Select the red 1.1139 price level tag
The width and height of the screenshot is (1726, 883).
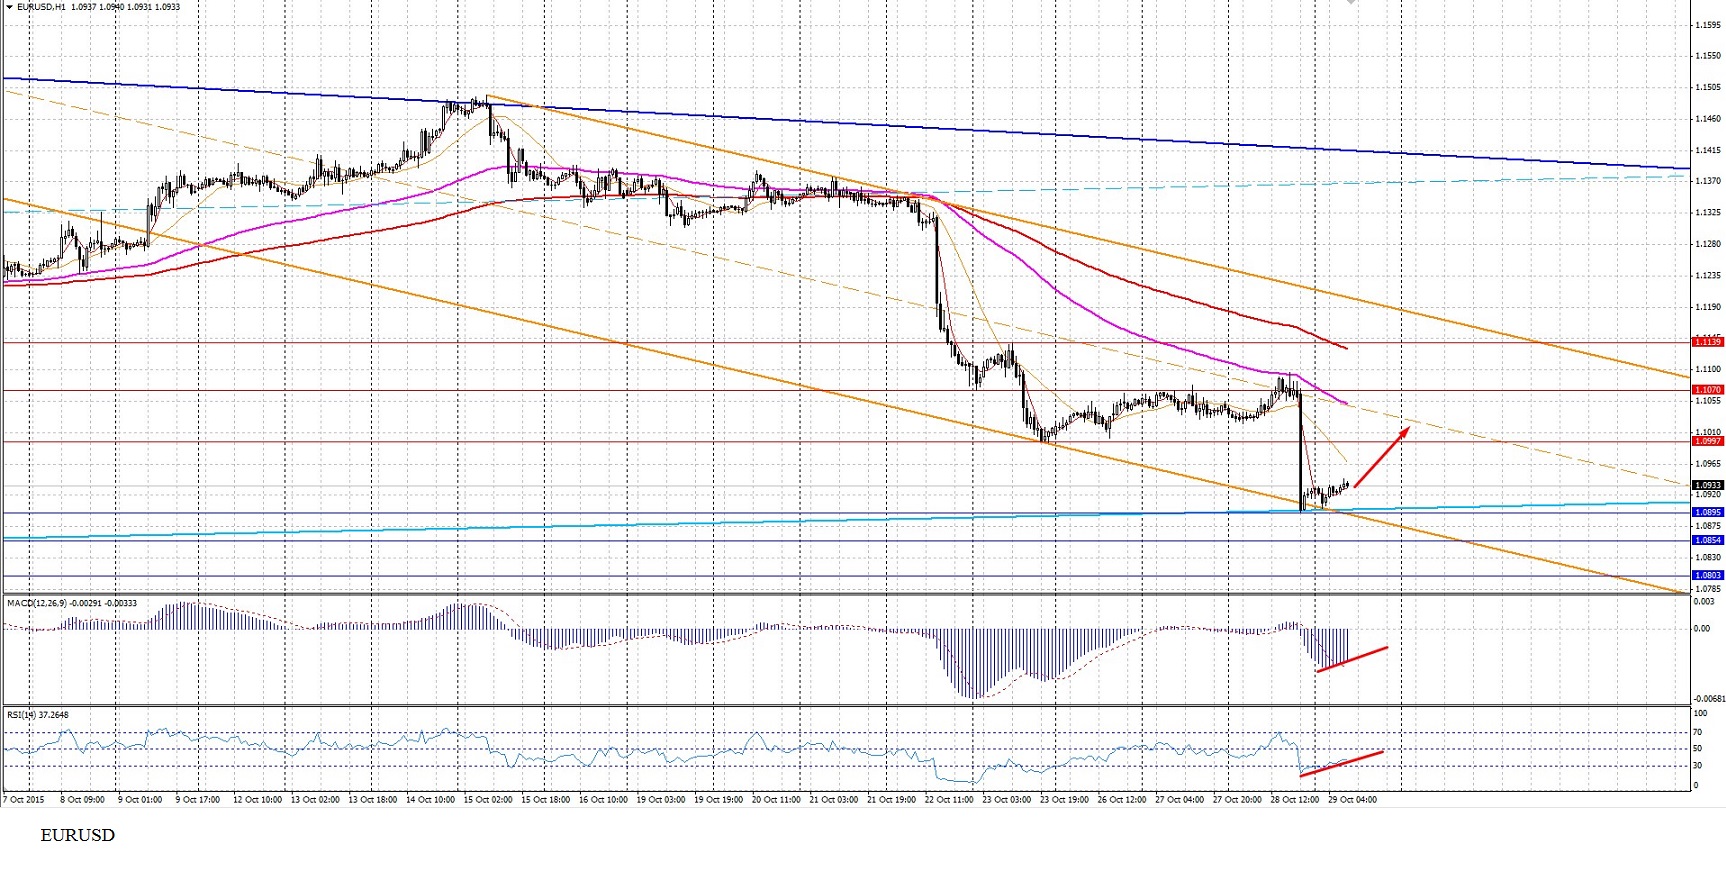point(1707,342)
